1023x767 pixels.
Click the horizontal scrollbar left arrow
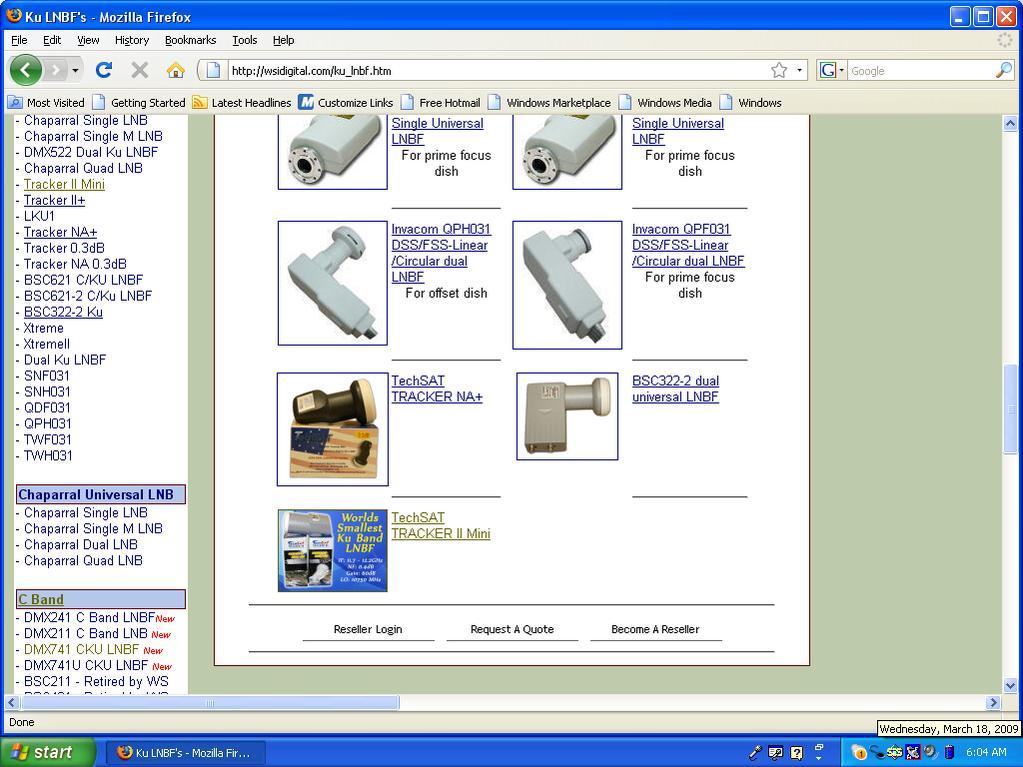(12, 702)
